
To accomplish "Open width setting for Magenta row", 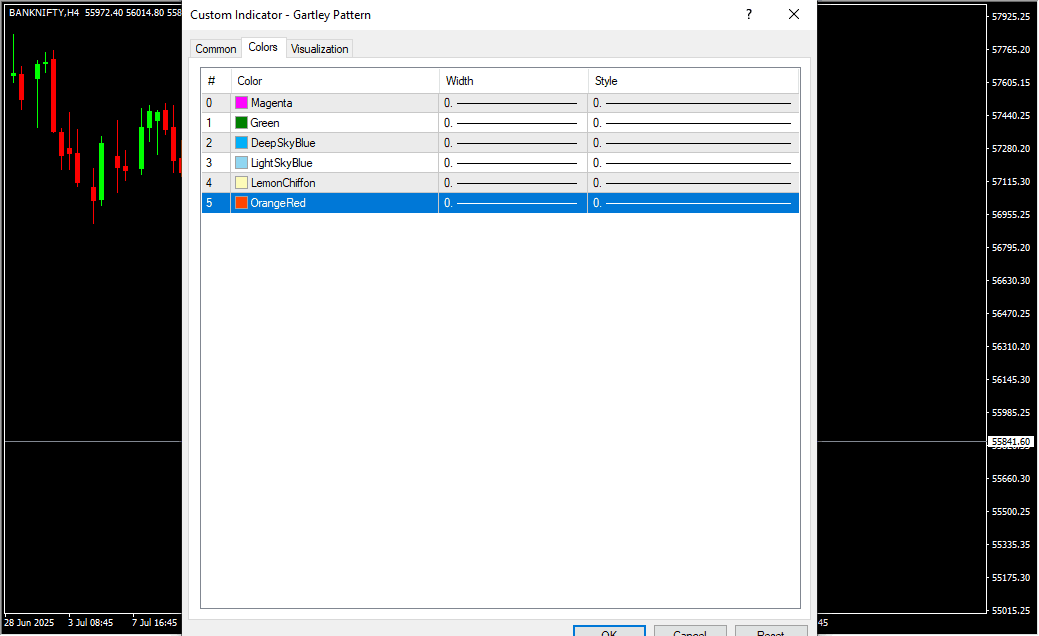I will (x=512, y=103).
